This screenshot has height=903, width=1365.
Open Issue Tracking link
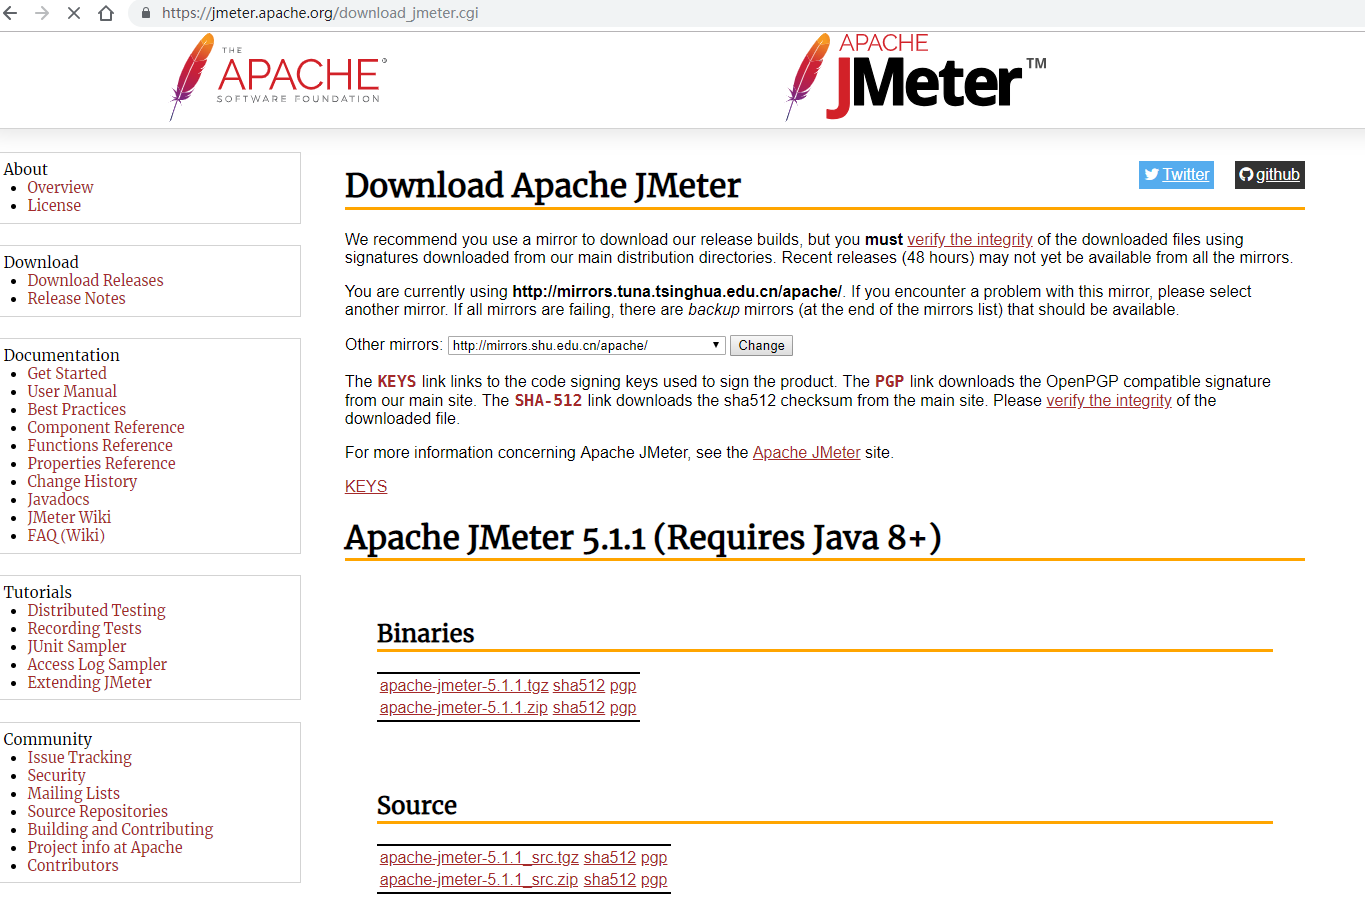79,757
